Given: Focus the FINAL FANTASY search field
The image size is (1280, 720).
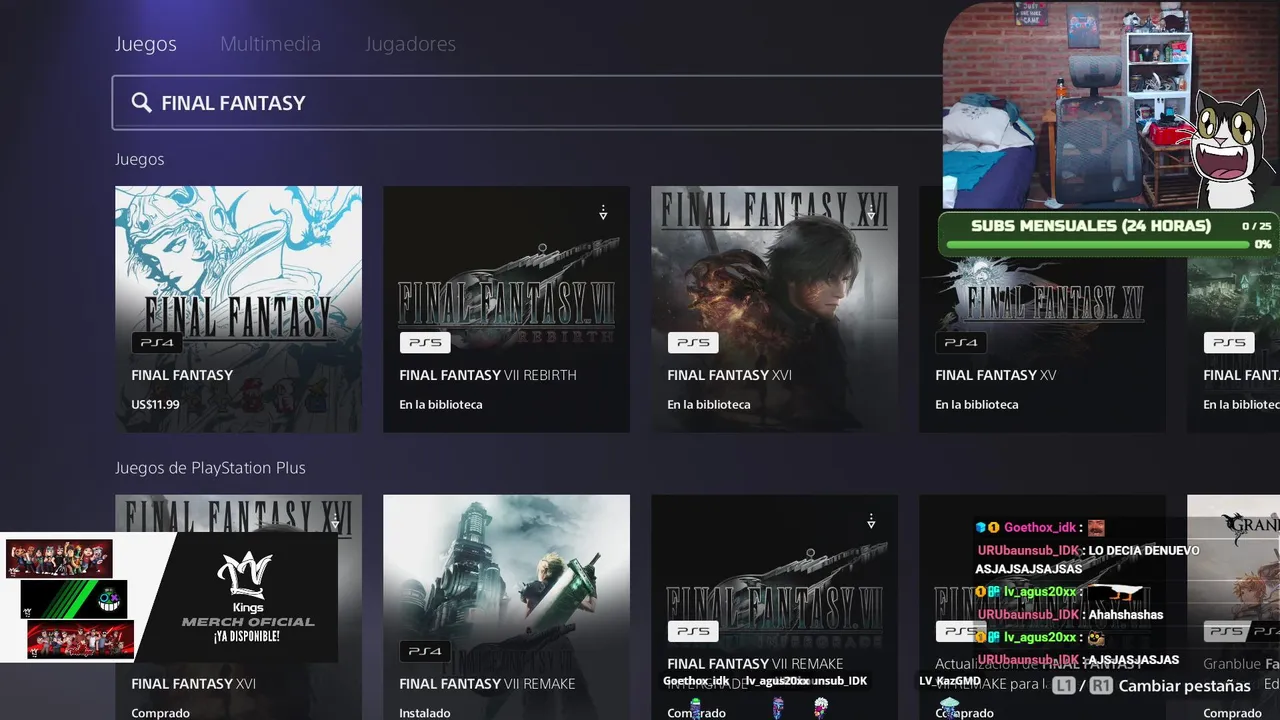Looking at the screenshot, I should point(527,103).
